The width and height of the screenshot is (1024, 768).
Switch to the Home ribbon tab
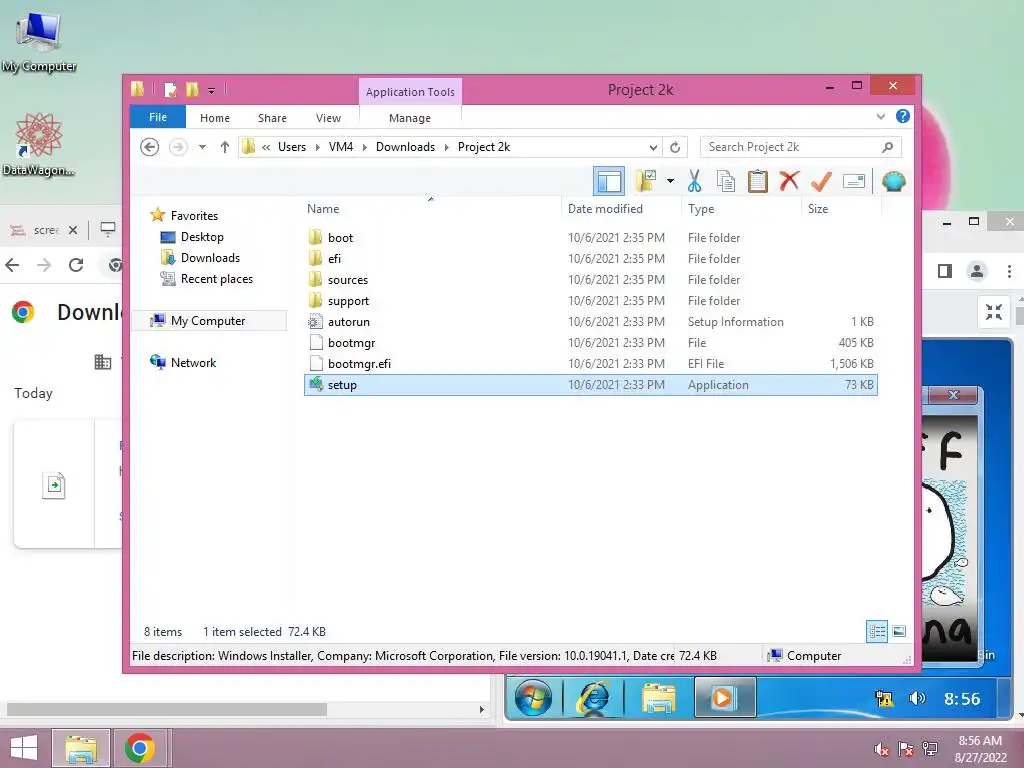pyautogui.click(x=215, y=118)
